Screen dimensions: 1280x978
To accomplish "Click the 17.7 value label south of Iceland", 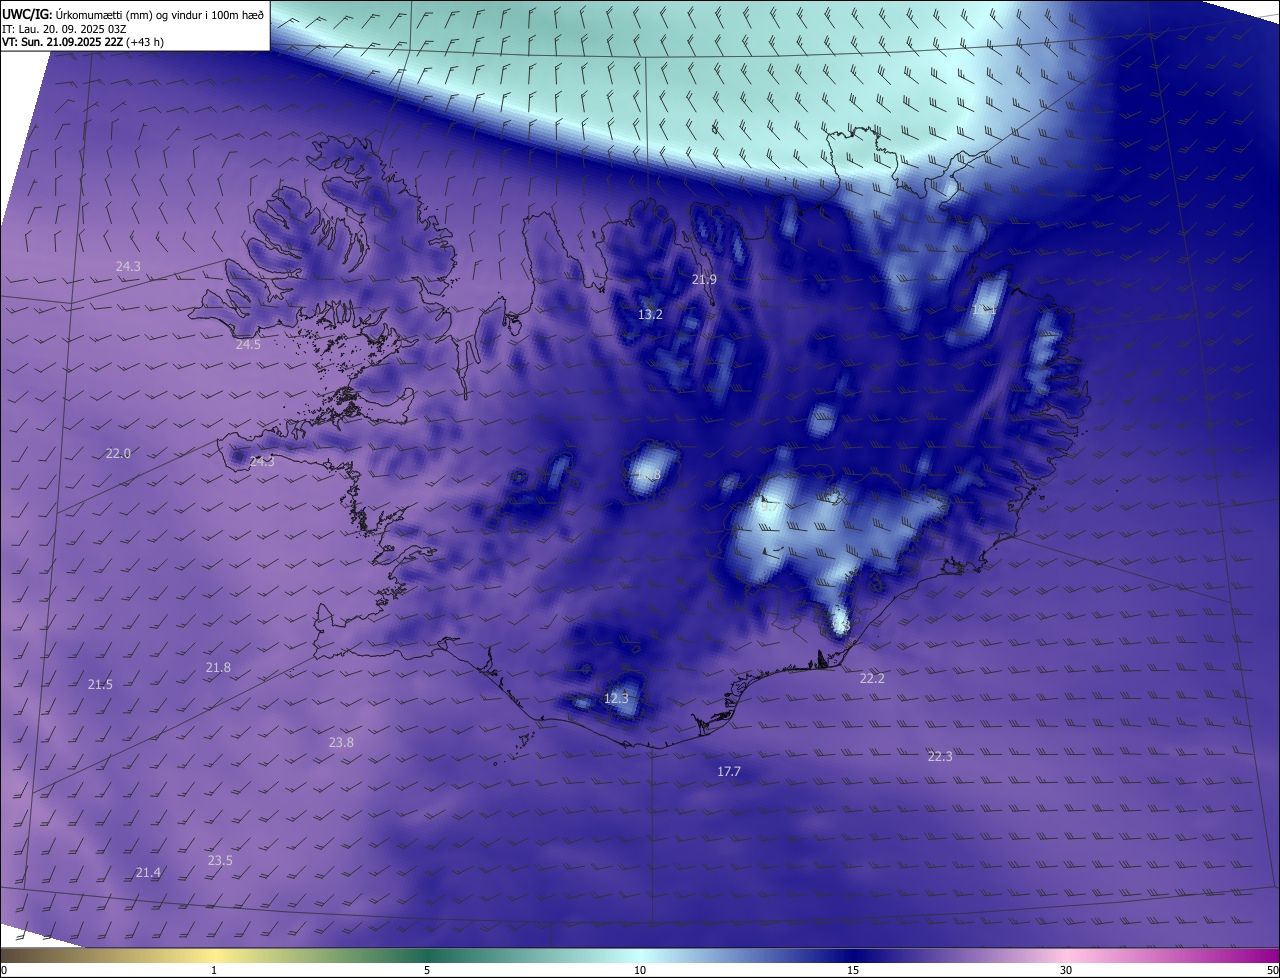I will [729, 771].
